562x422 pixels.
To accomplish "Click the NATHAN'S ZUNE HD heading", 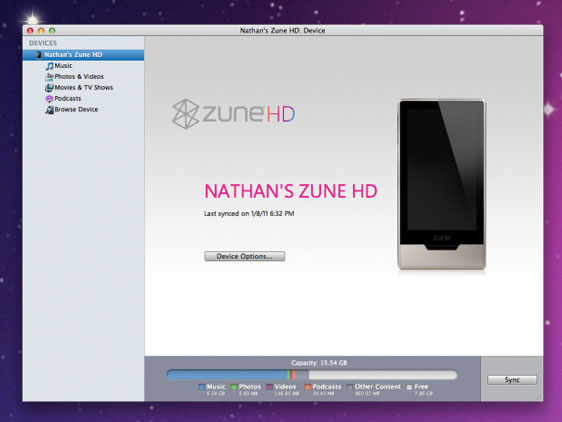I will (x=291, y=191).
